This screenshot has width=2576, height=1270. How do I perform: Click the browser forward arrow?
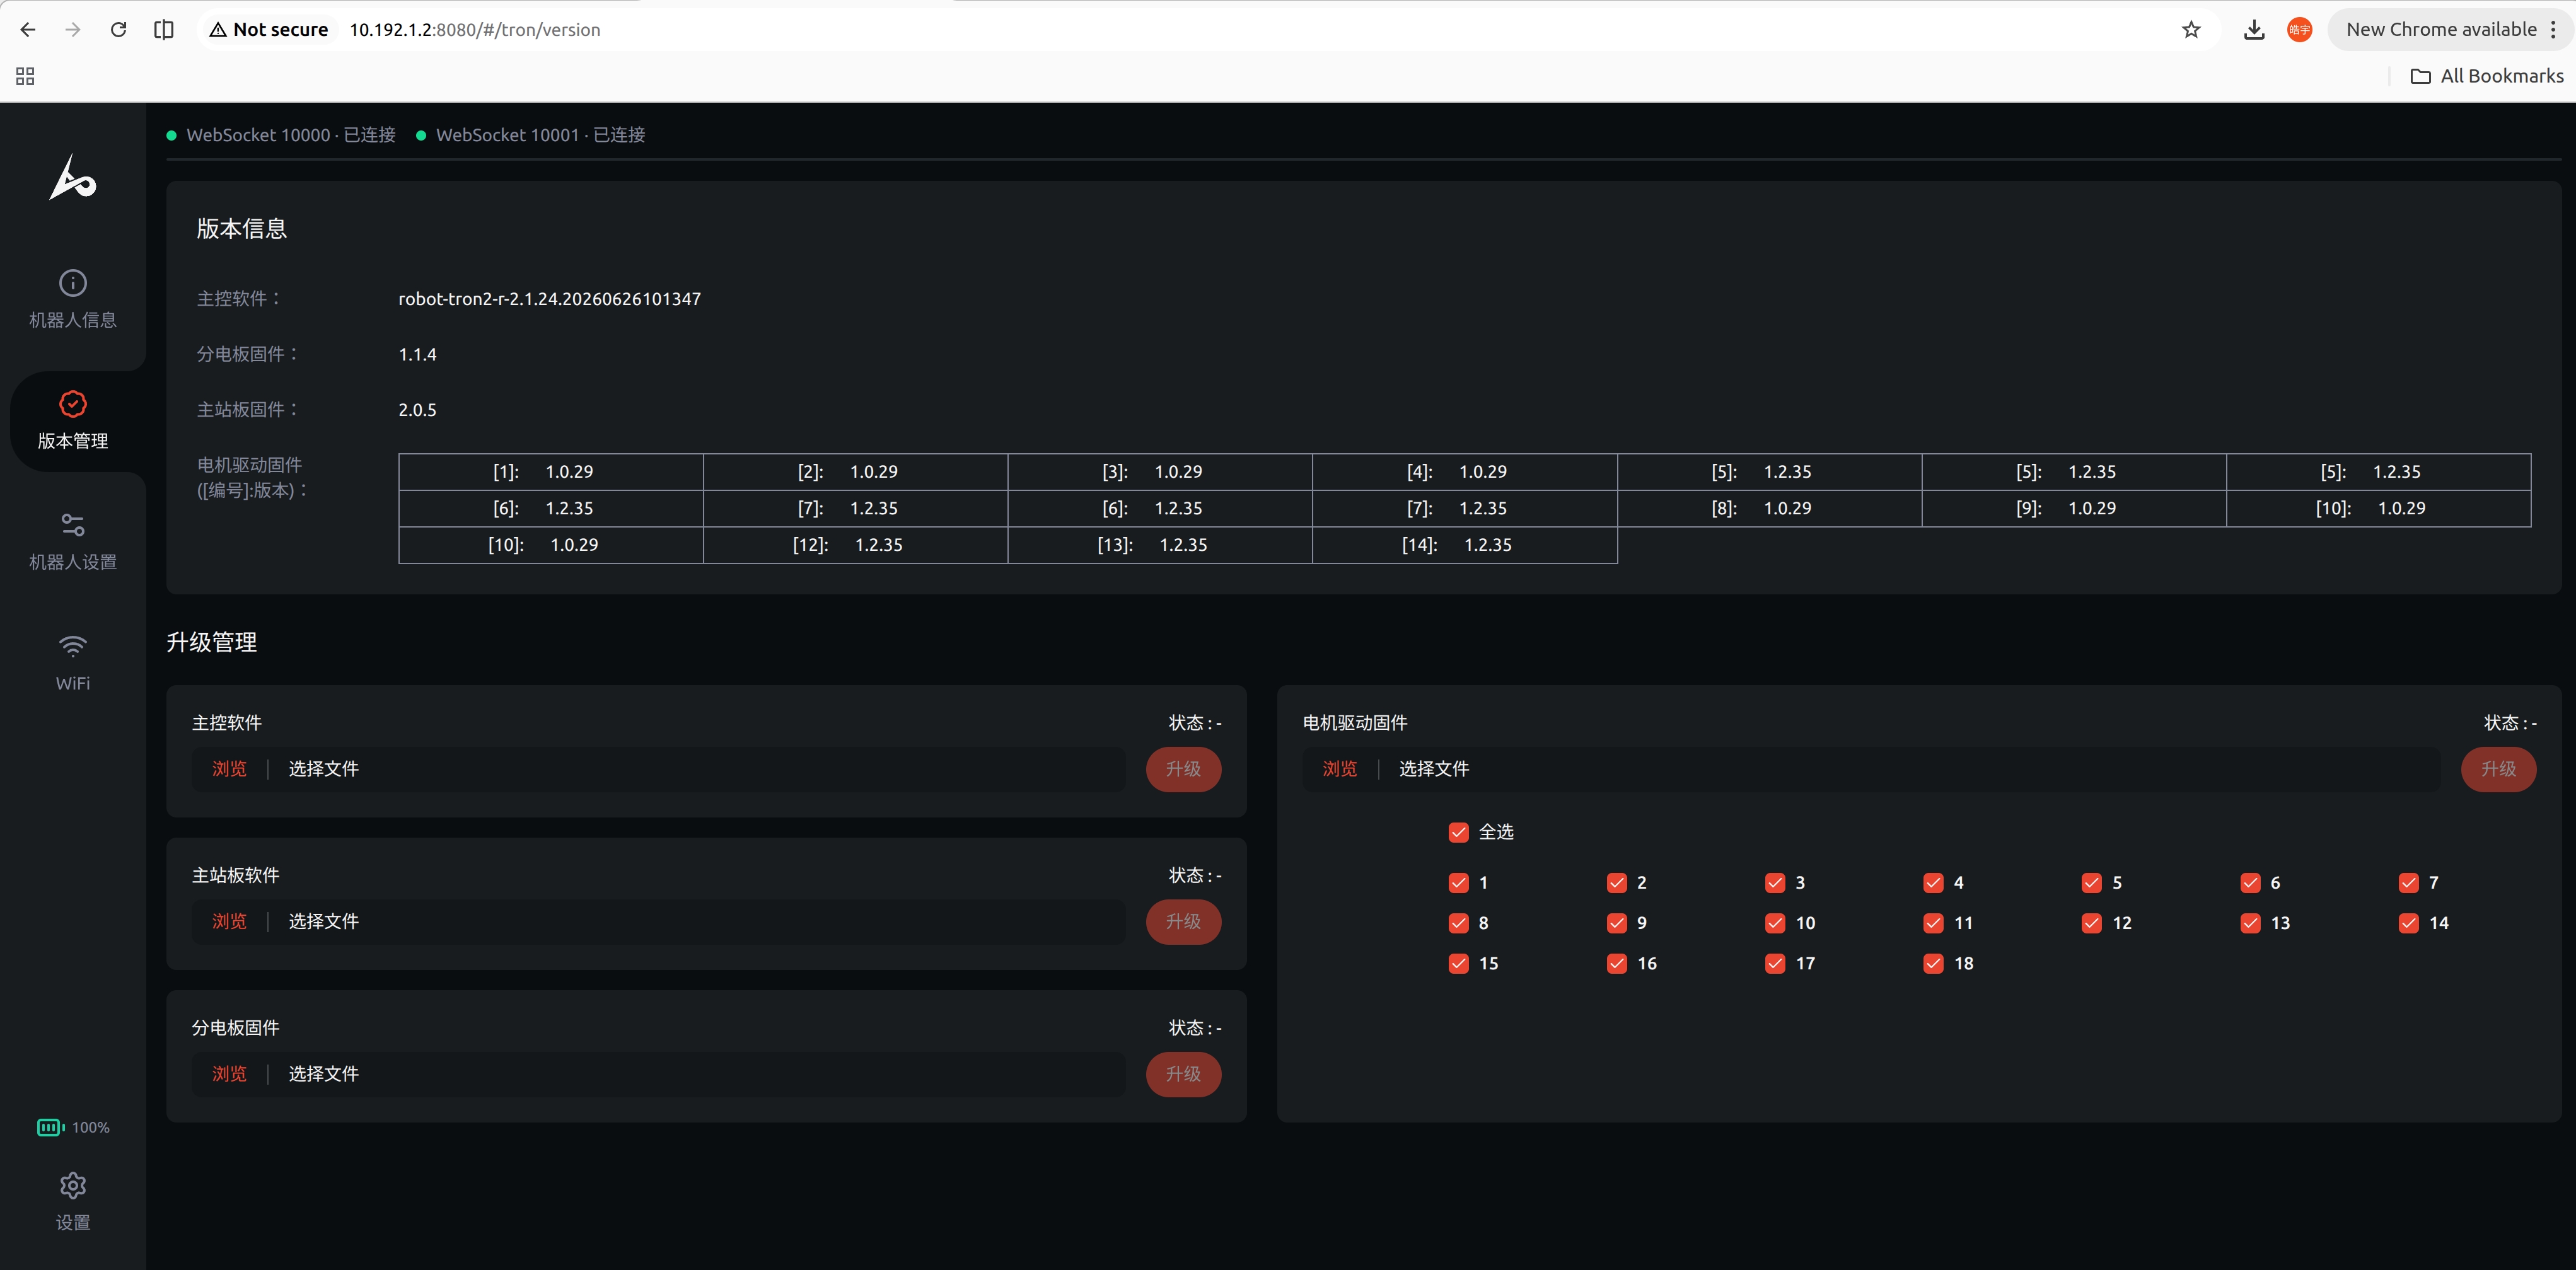(73, 30)
